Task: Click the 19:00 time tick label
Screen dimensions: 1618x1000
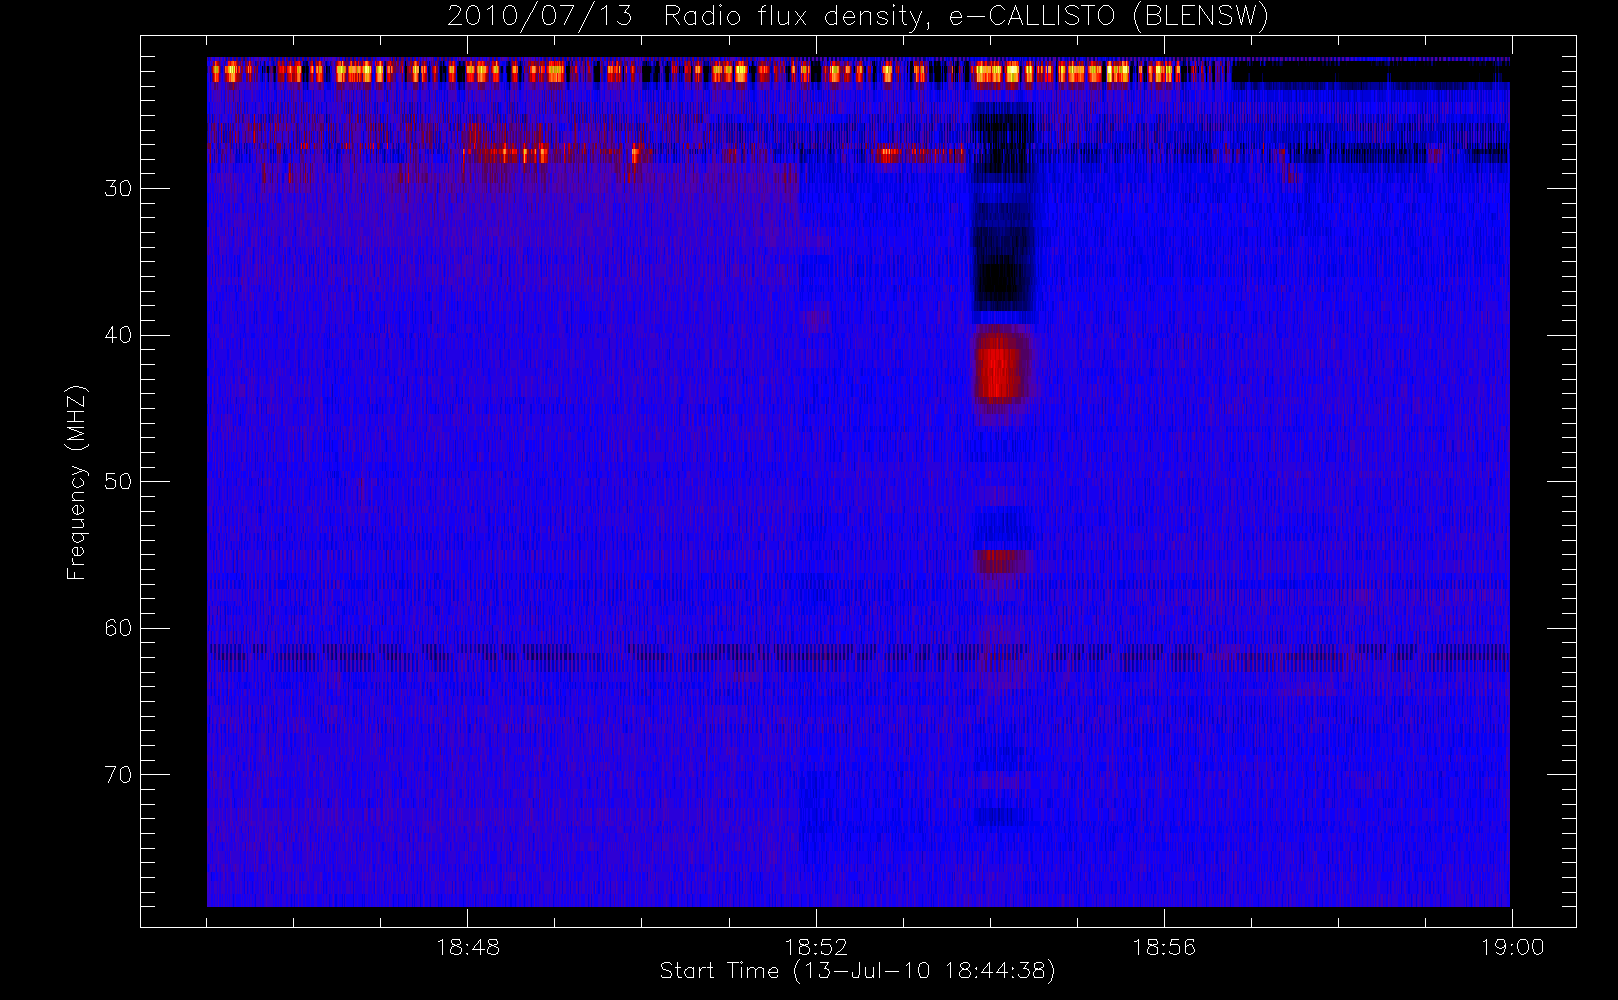Action: coord(1512,947)
